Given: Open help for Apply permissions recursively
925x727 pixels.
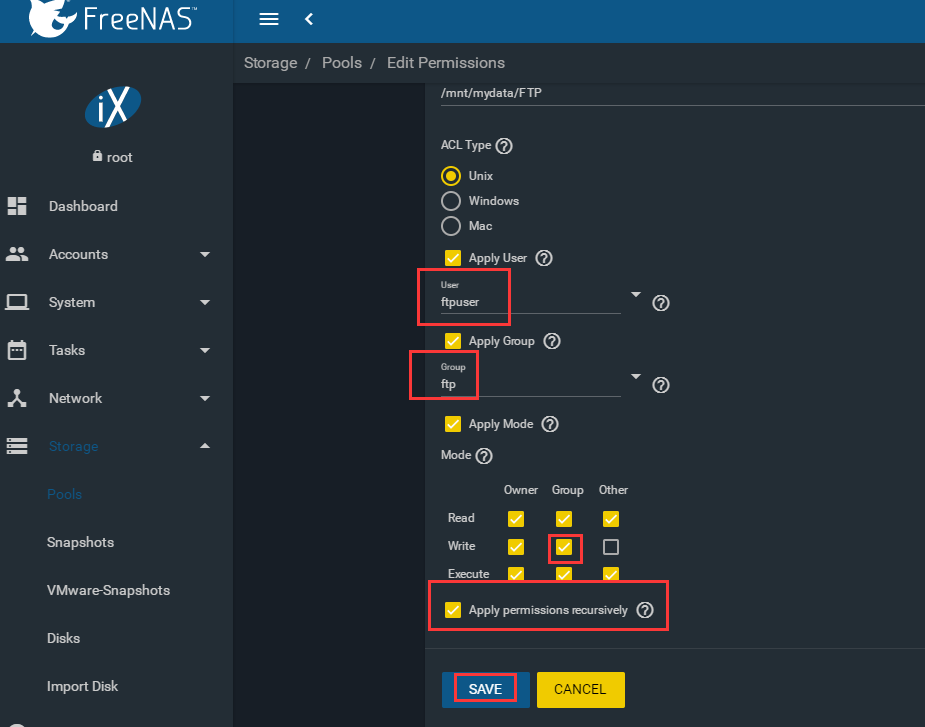Looking at the screenshot, I should [645, 610].
